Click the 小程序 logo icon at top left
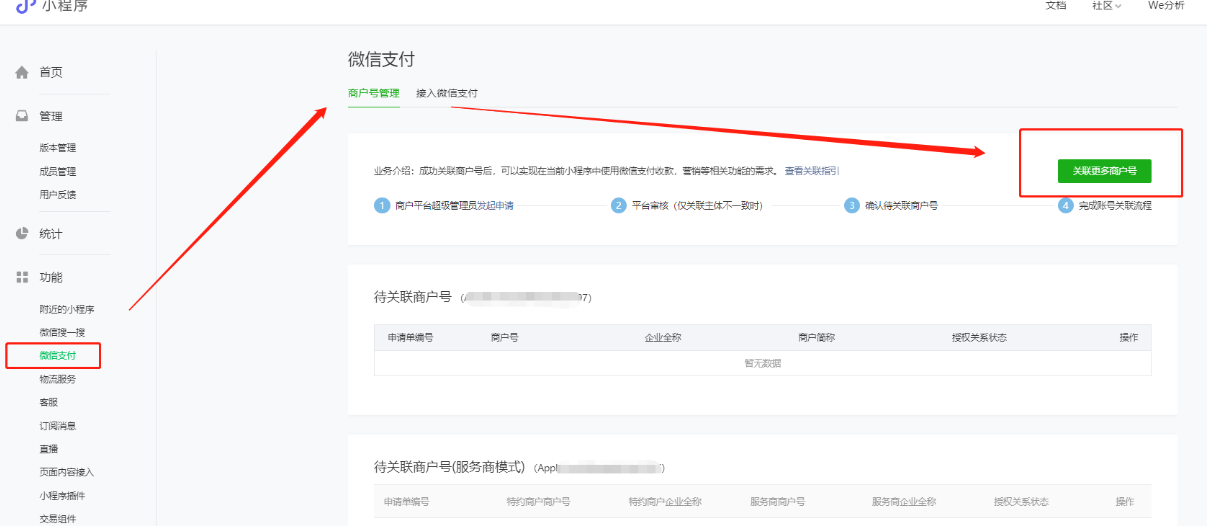 tap(25, 6)
